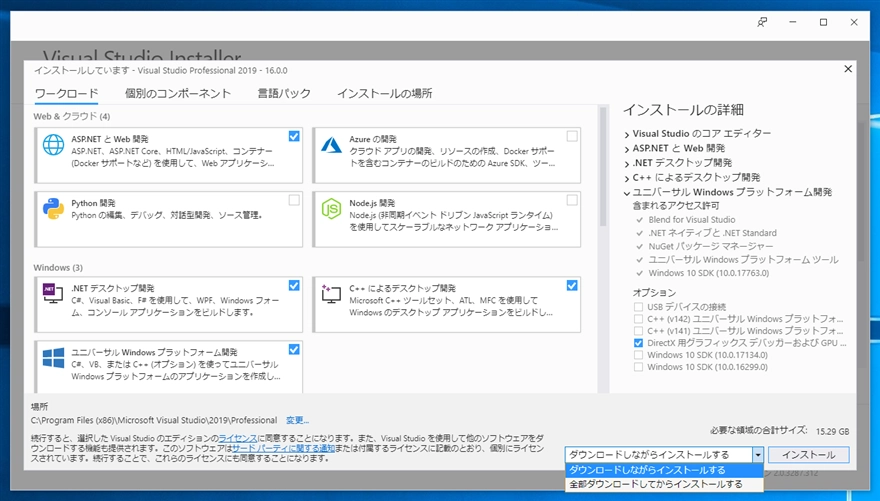This screenshot has width=880, height=501.
Task: Enable Windows 10 SDK (10.0.16299.0) option
Action: (x=638, y=367)
